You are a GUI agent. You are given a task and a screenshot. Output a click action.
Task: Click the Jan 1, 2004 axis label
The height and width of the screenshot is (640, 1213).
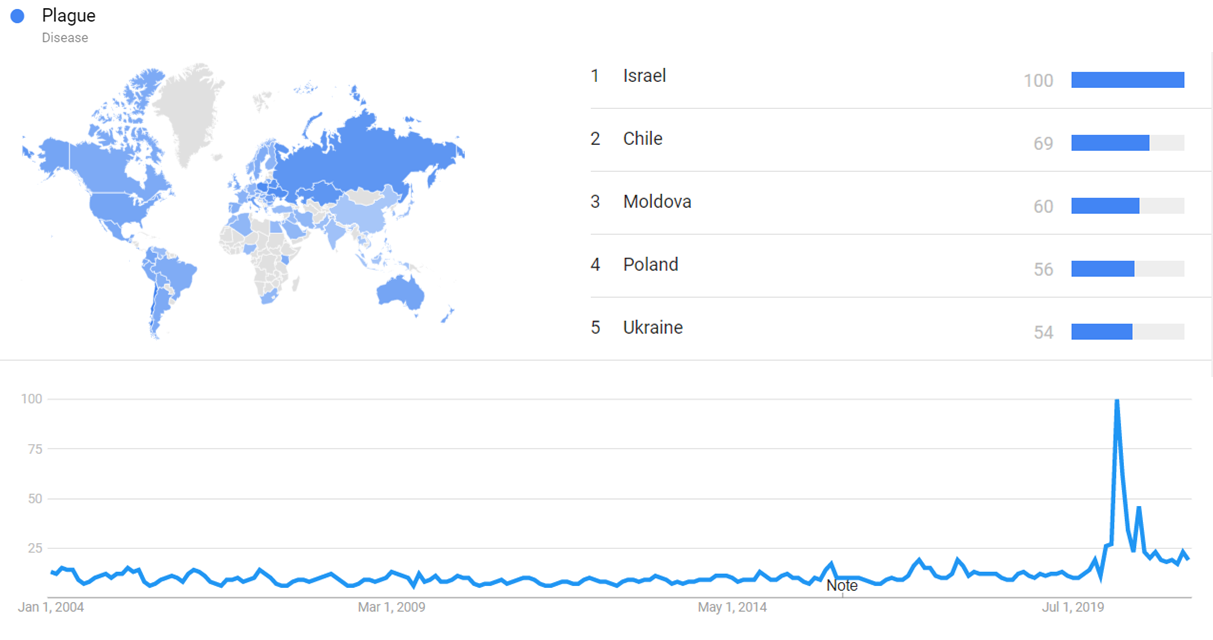point(51,607)
